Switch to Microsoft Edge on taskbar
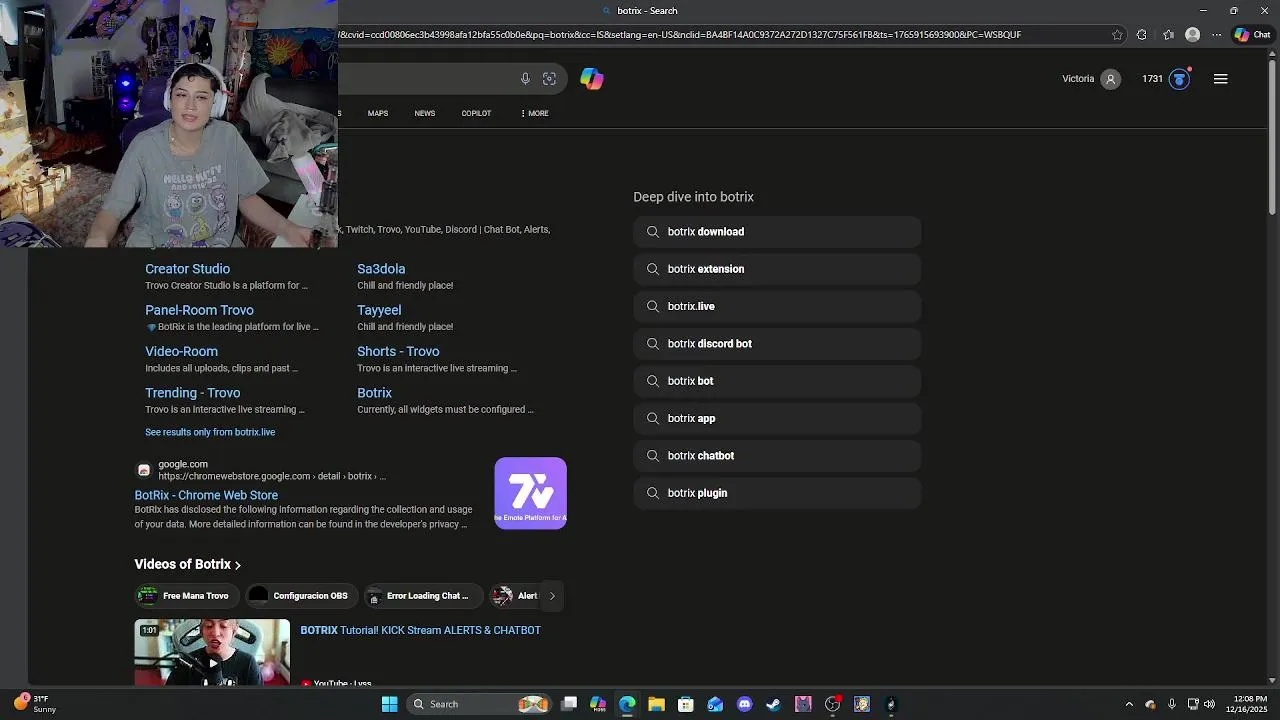The height and width of the screenshot is (720, 1280). (x=627, y=704)
